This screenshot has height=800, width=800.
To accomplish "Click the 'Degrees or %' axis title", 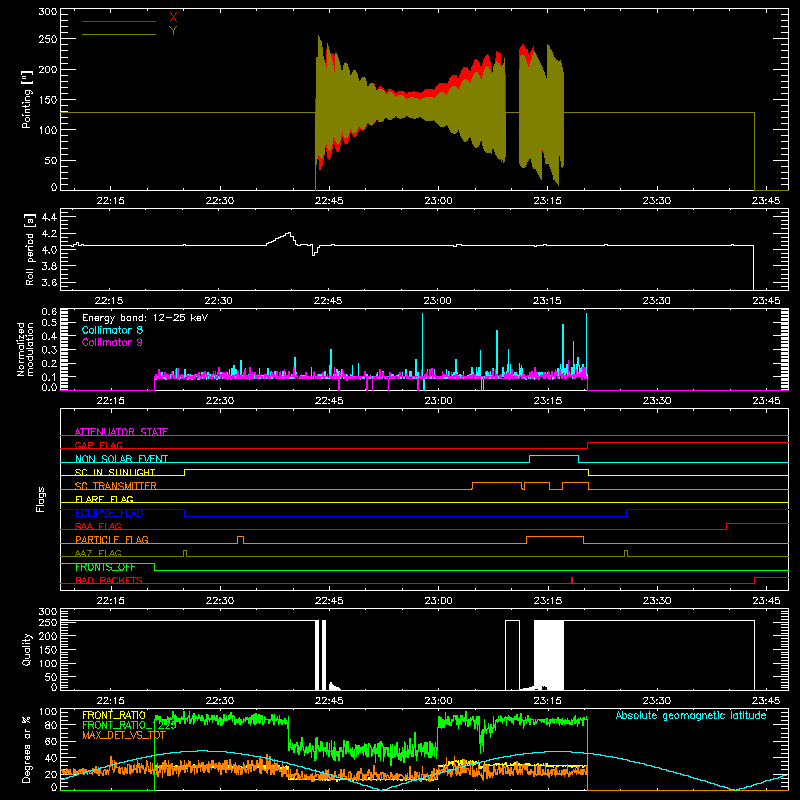I will point(27,749).
